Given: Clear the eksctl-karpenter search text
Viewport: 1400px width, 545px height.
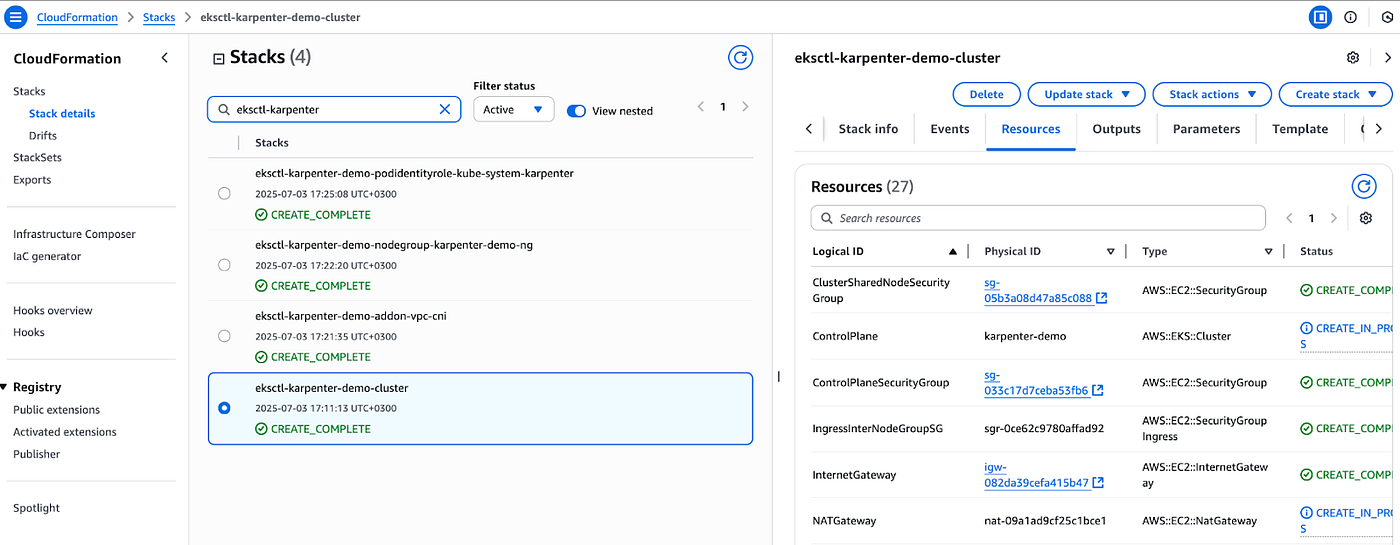Looking at the screenshot, I should pyautogui.click(x=445, y=109).
